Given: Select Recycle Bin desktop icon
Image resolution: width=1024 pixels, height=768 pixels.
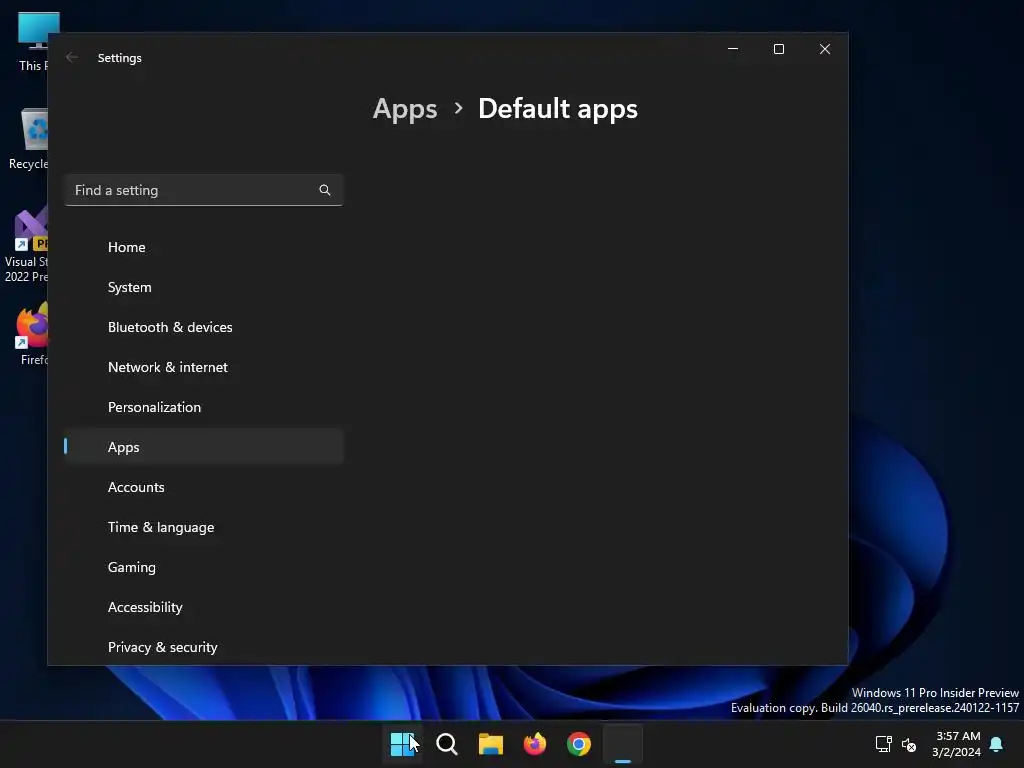Looking at the screenshot, I should [x=27, y=139].
